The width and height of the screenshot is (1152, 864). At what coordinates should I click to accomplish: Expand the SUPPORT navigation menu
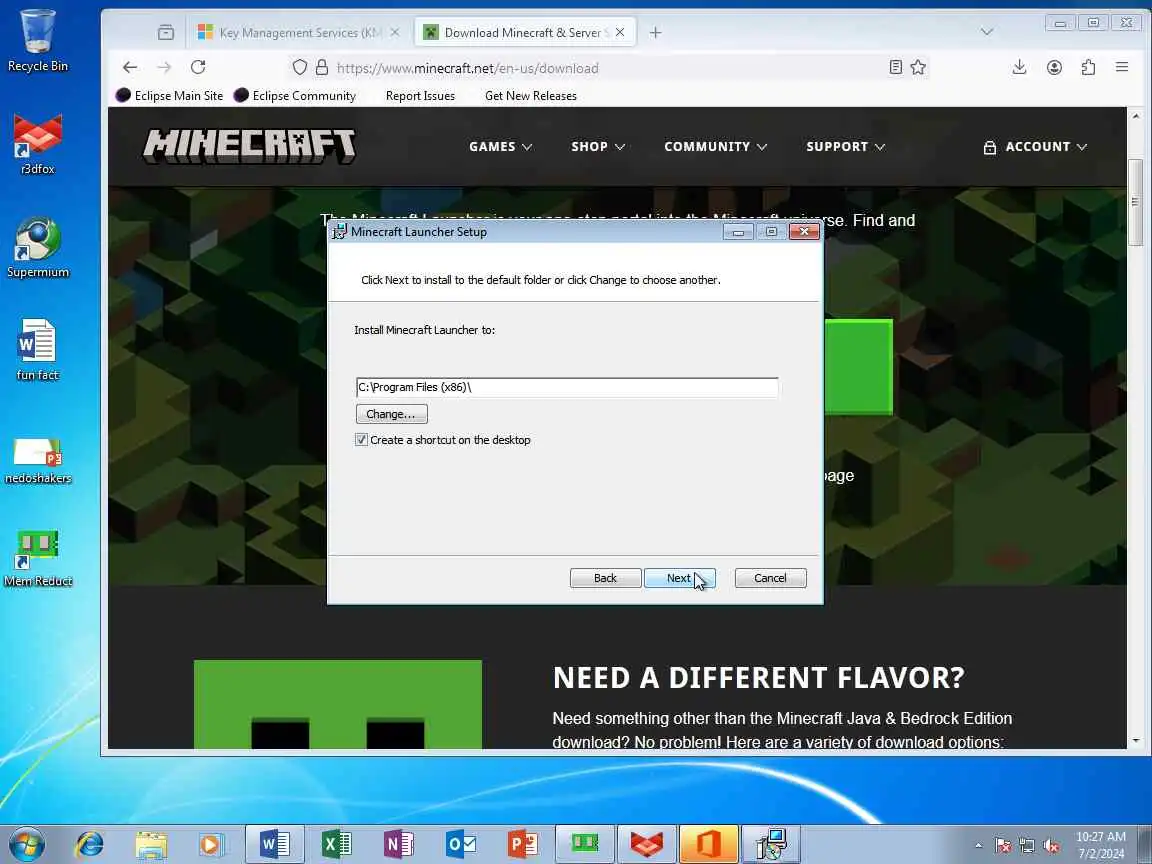tap(846, 147)
